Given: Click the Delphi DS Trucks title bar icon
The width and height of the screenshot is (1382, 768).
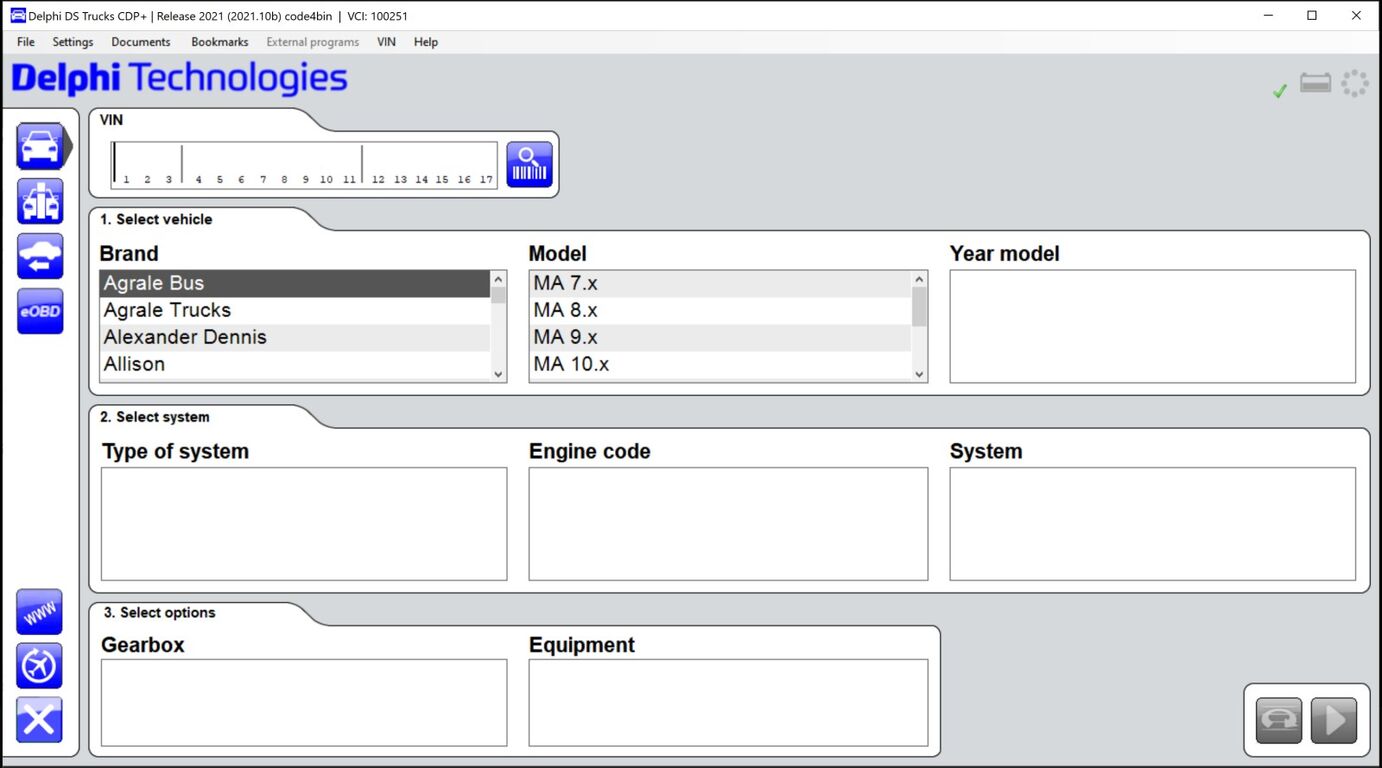Looking at the screenshot, I should pos(18,15).
